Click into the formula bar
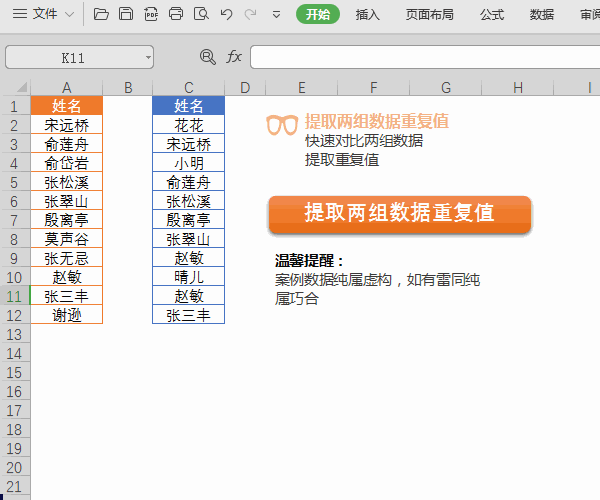Image resolution: width=600 pixels, height=500 pixels. click(425, 57)
